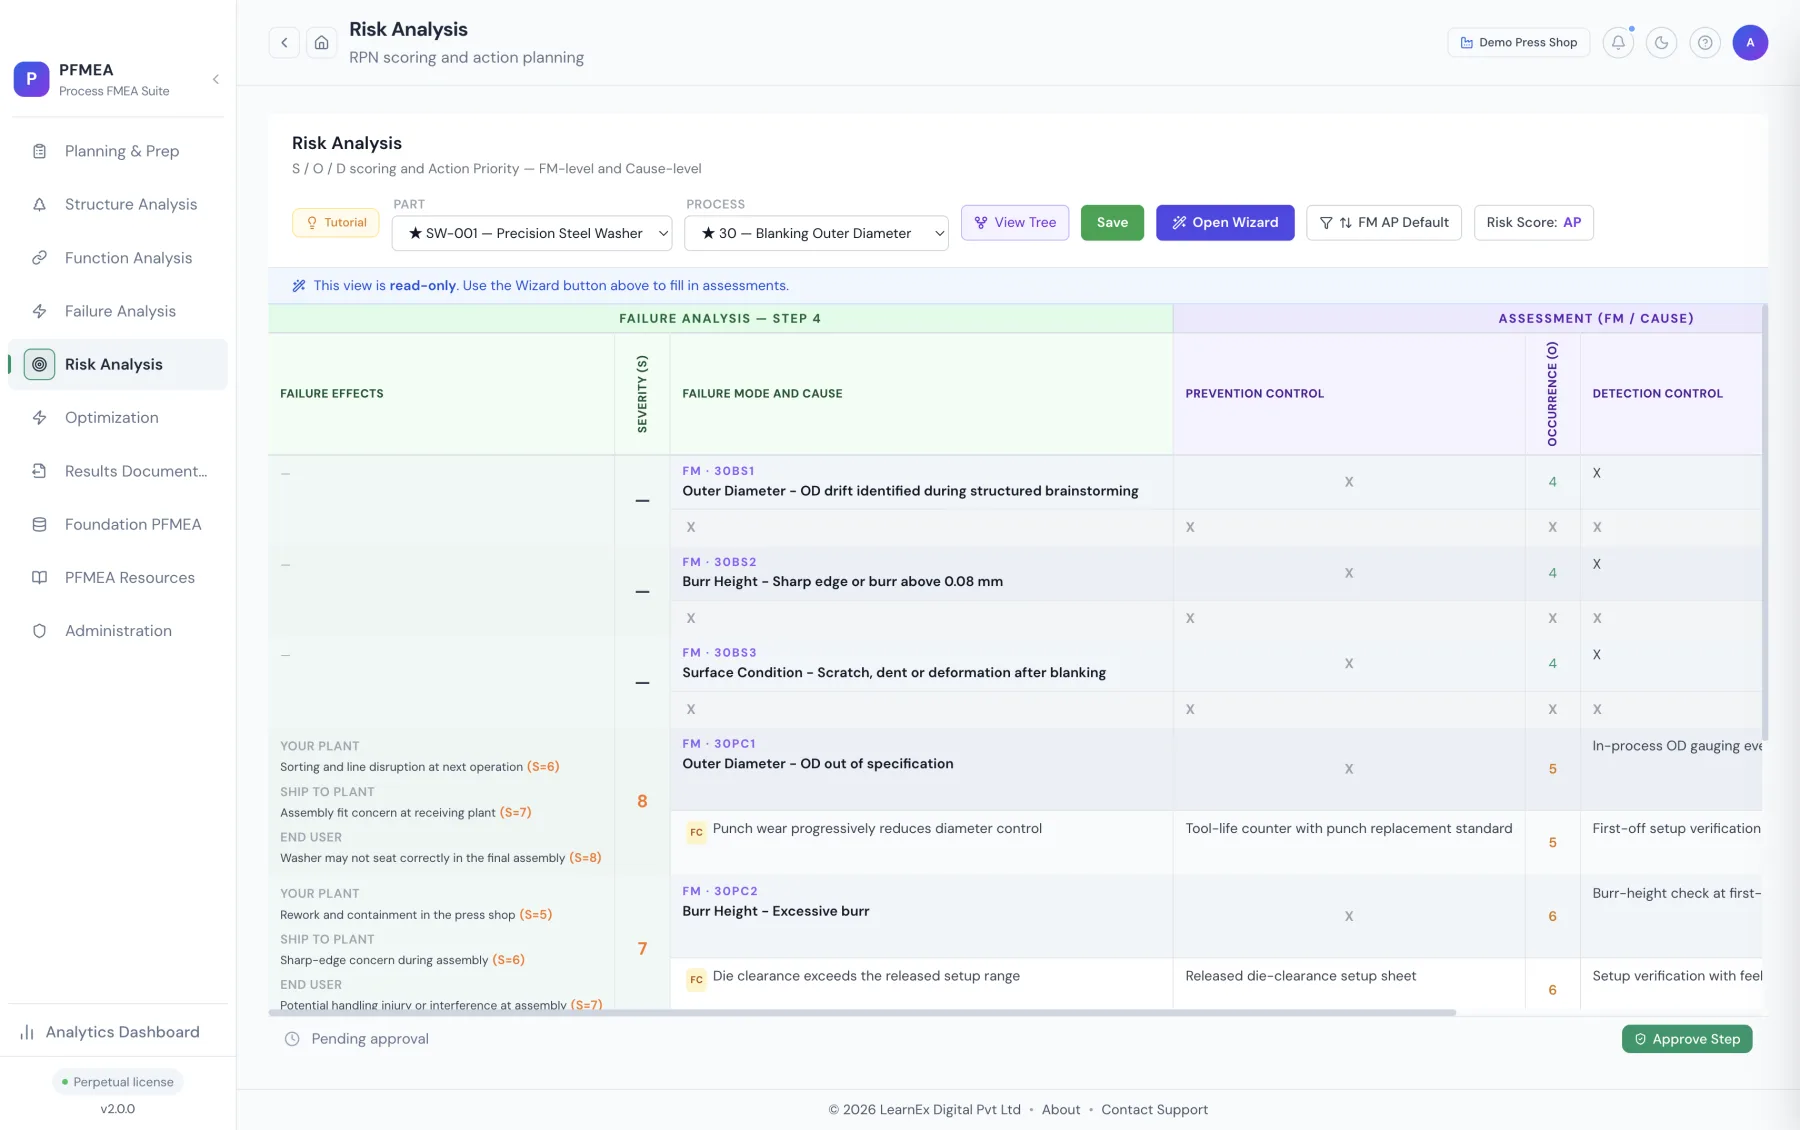Click the Risk Analysis target icon

[x=39, y=364]
